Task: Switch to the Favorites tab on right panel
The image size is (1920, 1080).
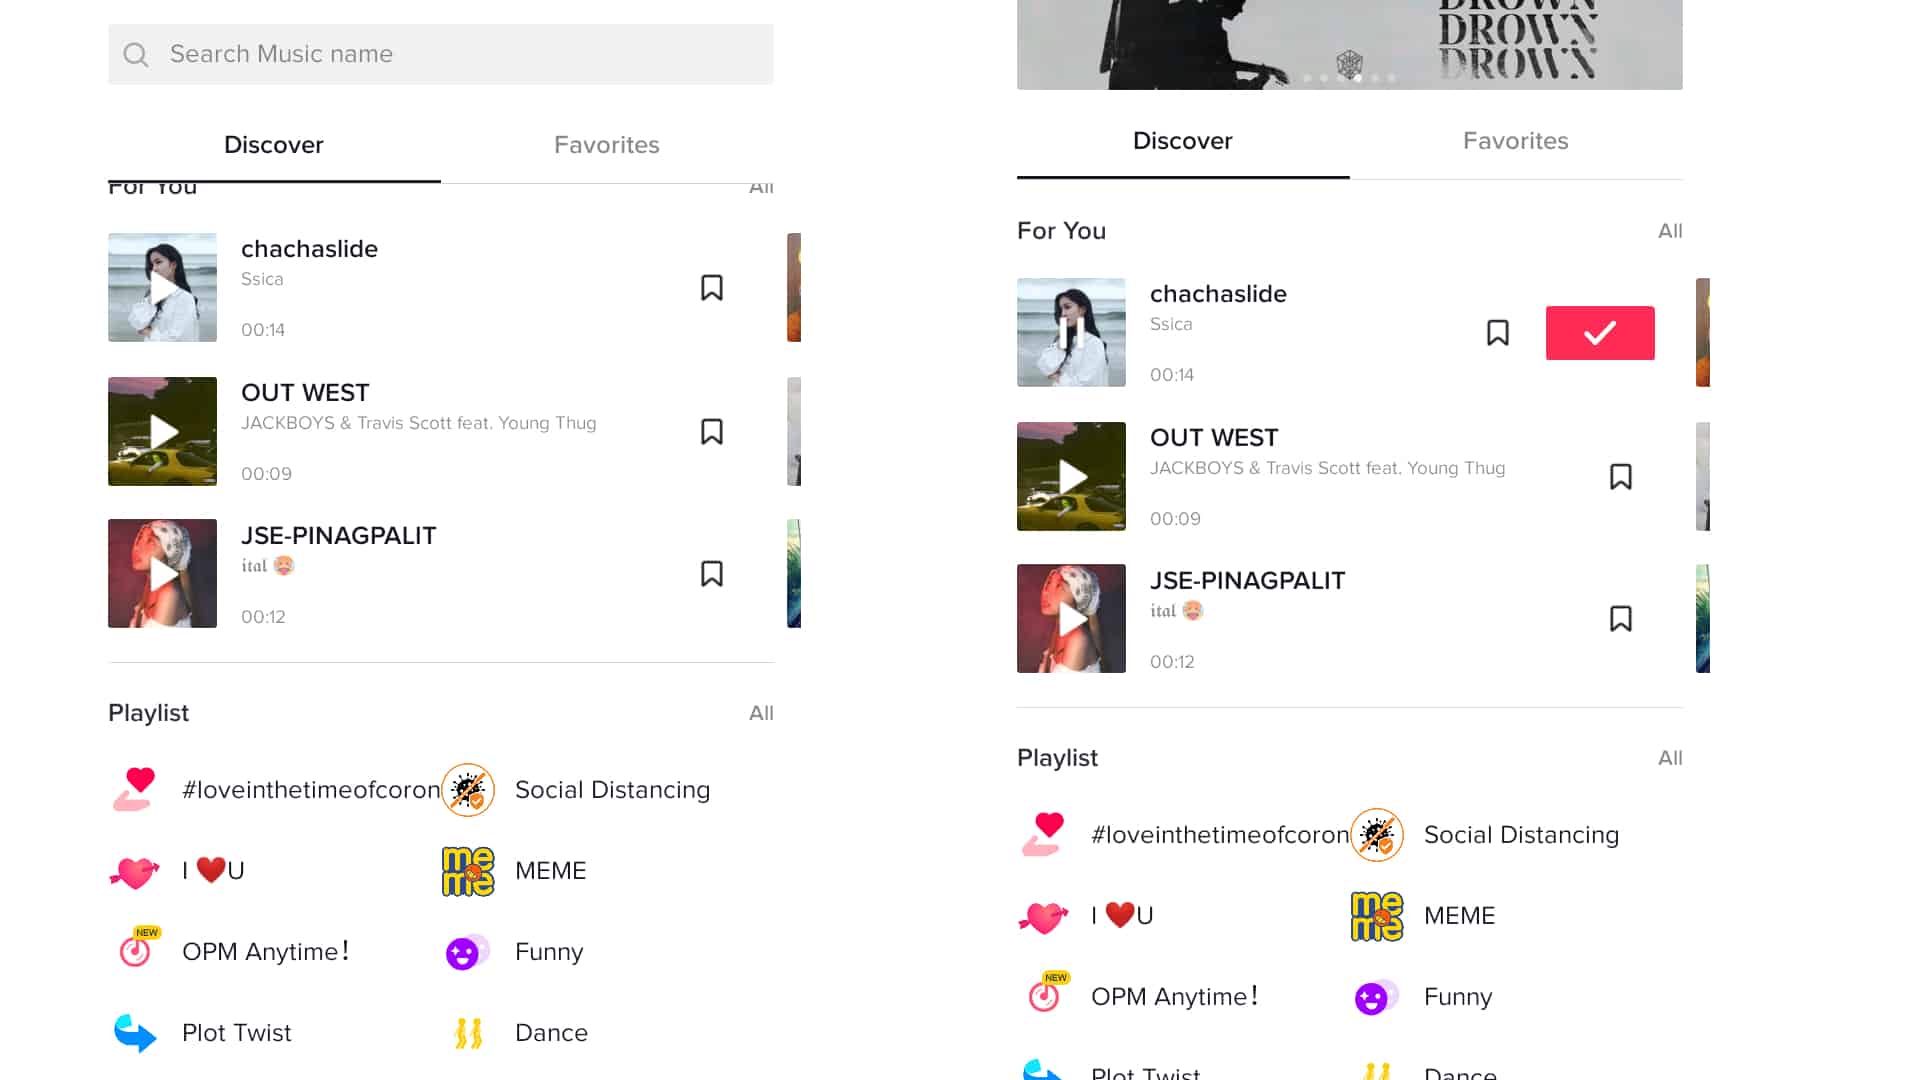Action: pyautogui.click(x=1515, y=141)
